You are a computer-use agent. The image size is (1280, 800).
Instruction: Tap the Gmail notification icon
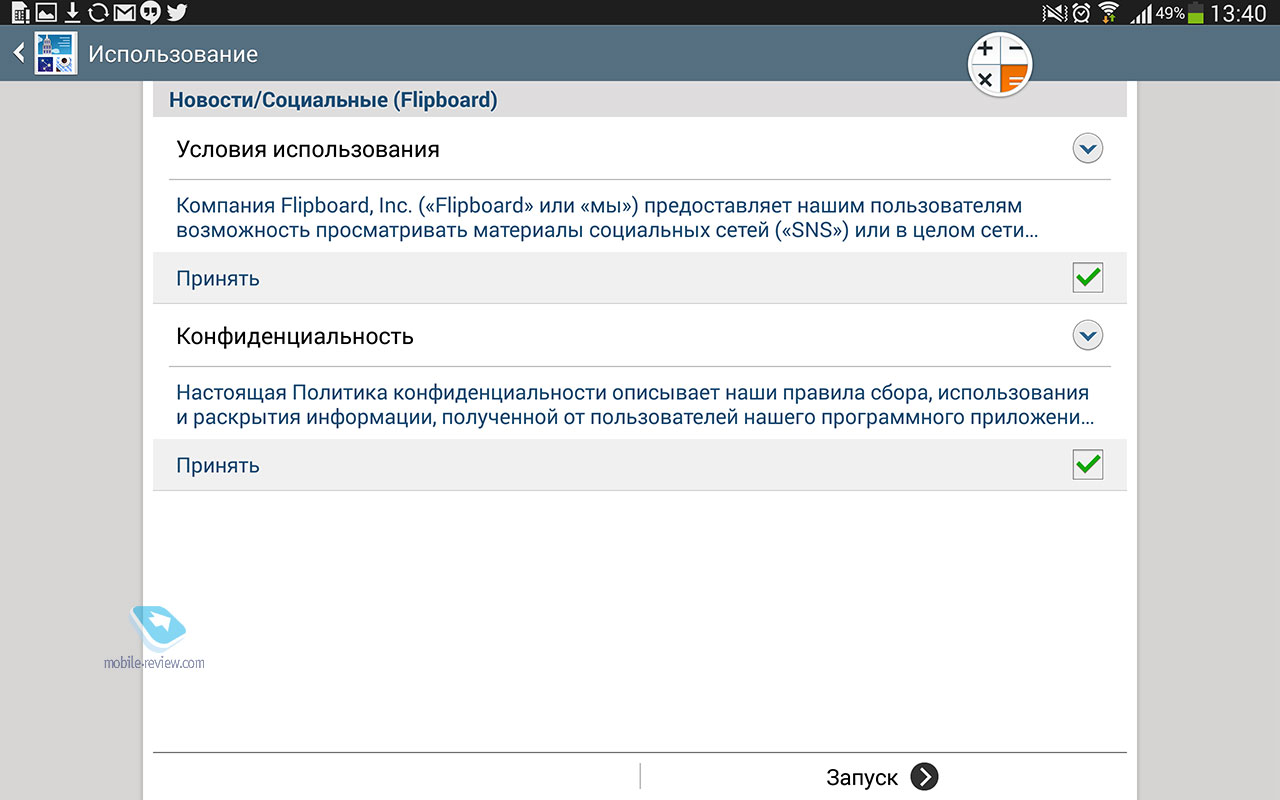[x=124, y=12]
